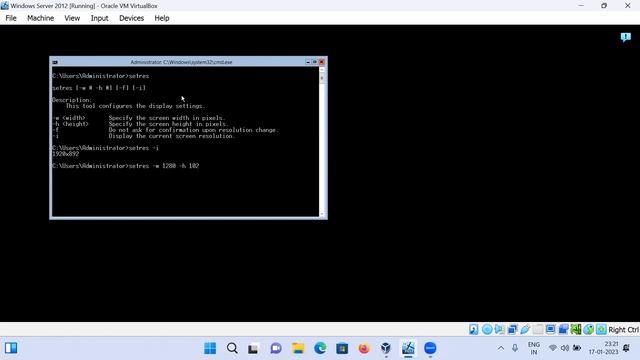
Task: Click the 'setres [-w # -h #]' usage line
Action: tap(99, 88)
